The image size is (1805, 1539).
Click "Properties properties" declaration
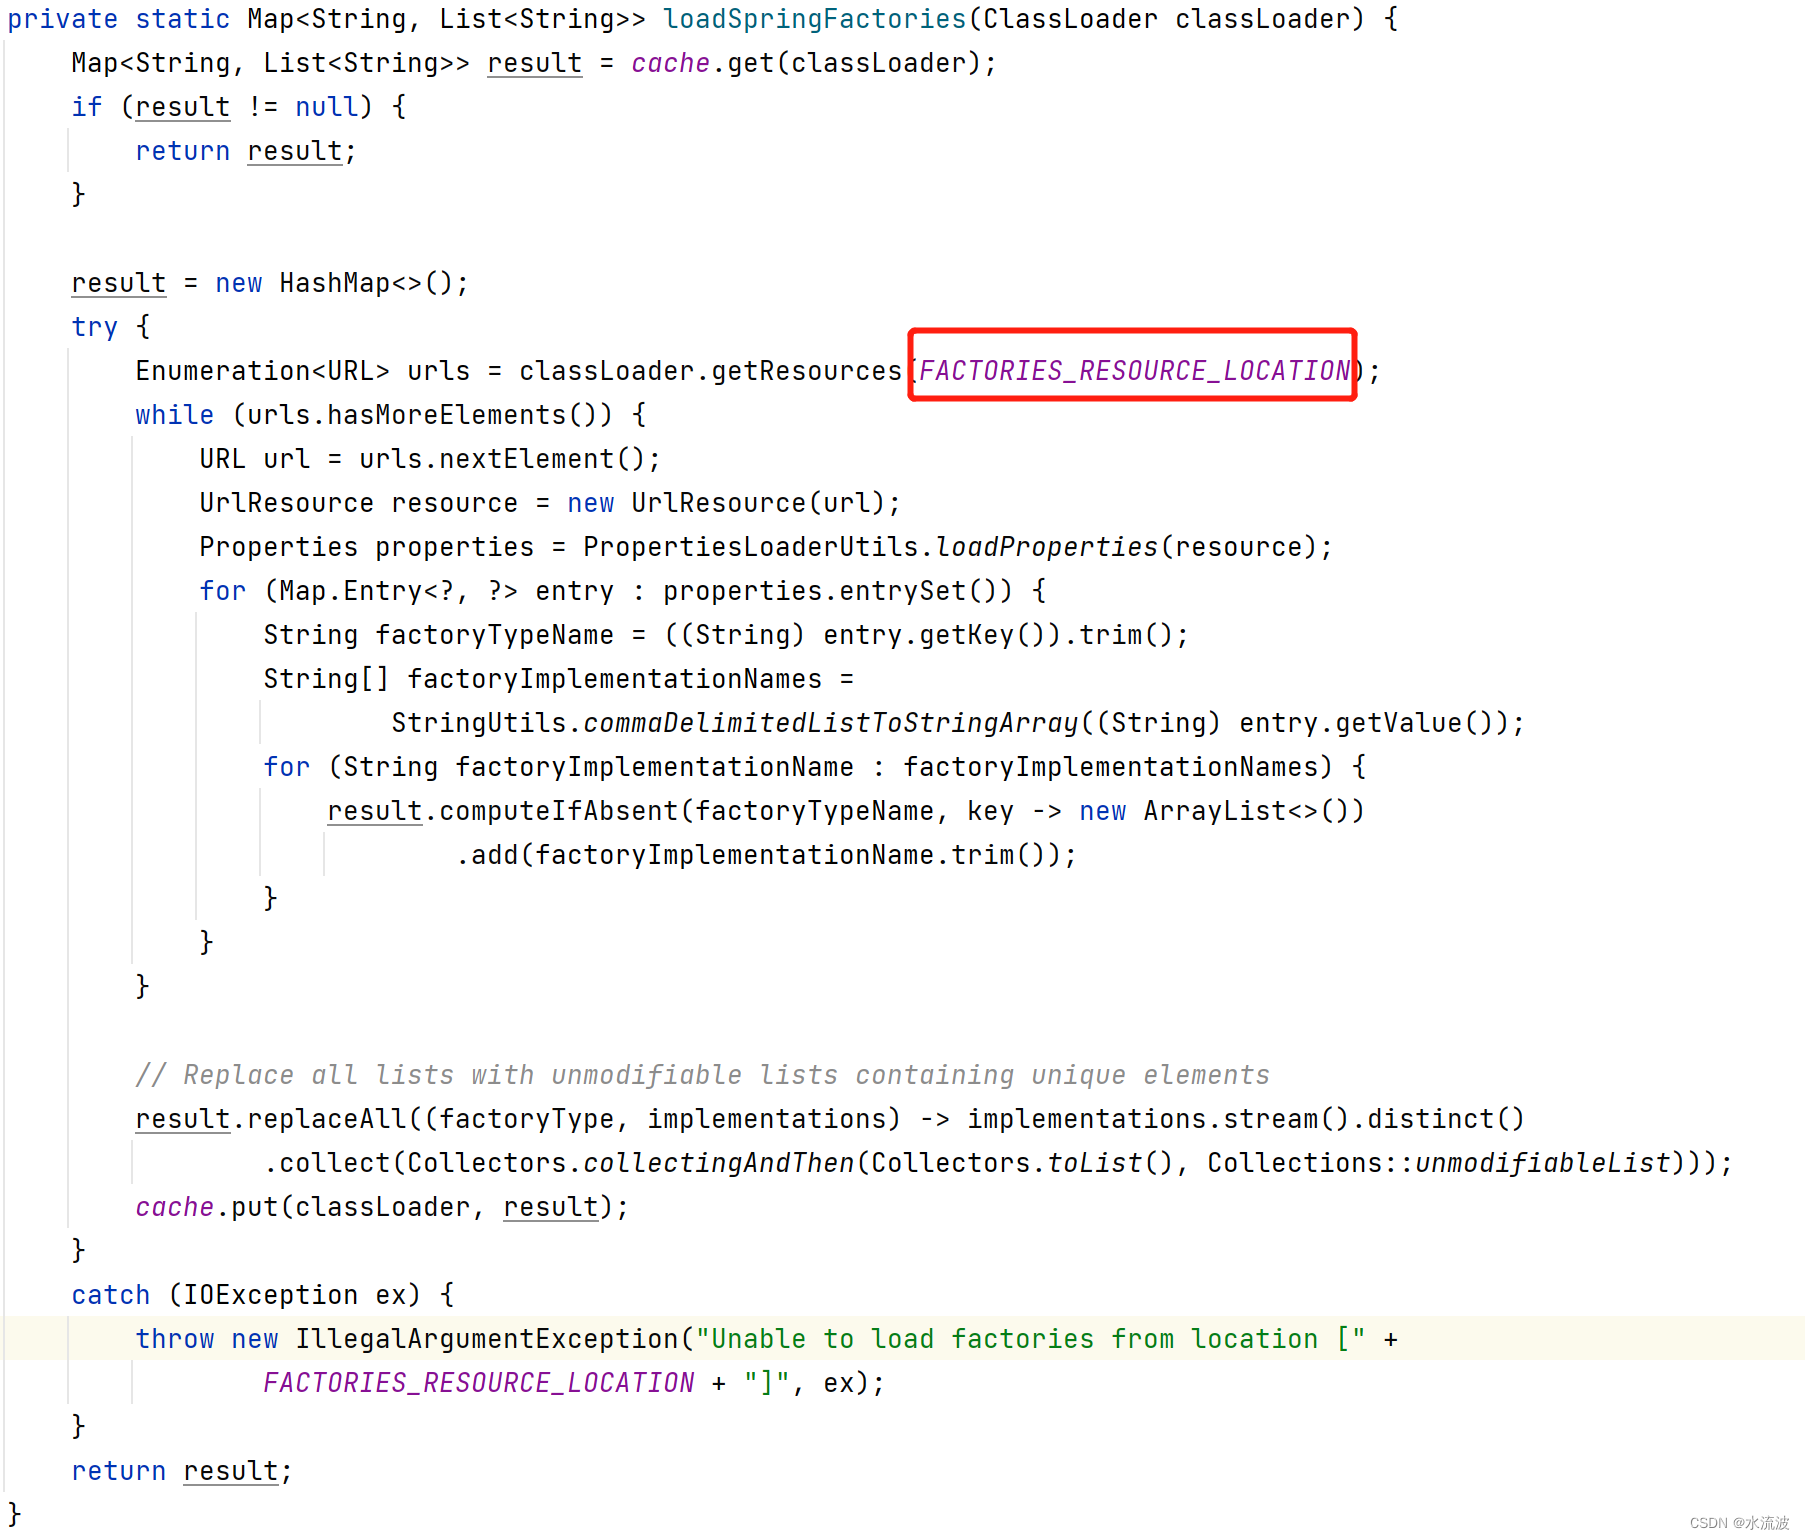click(x=366, y=547)
